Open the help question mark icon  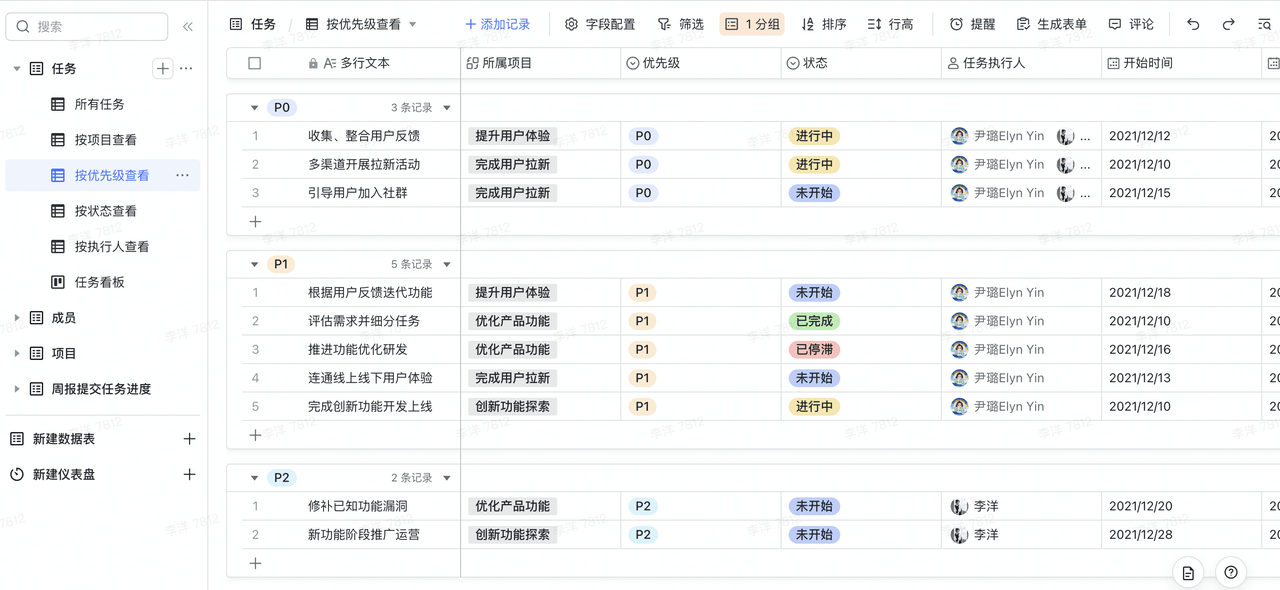1231,572
